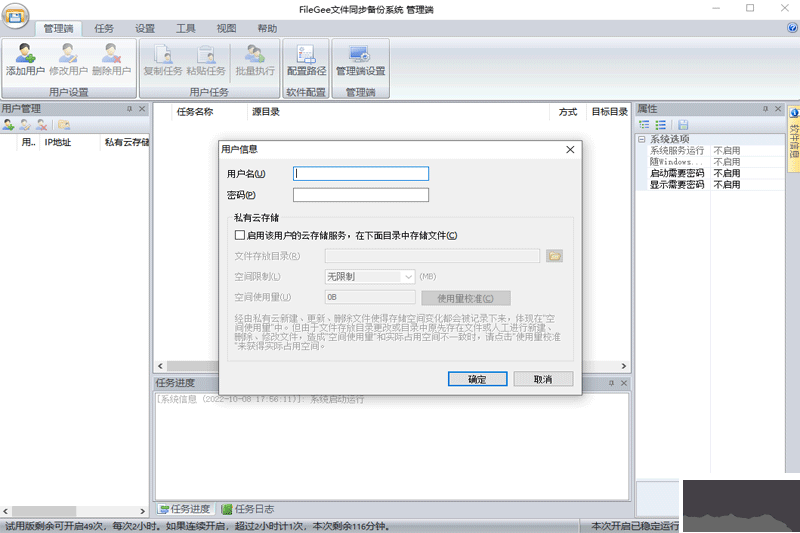
Task: Open Manager Settings (管理端设置) in ribbon
Action: 360,60
